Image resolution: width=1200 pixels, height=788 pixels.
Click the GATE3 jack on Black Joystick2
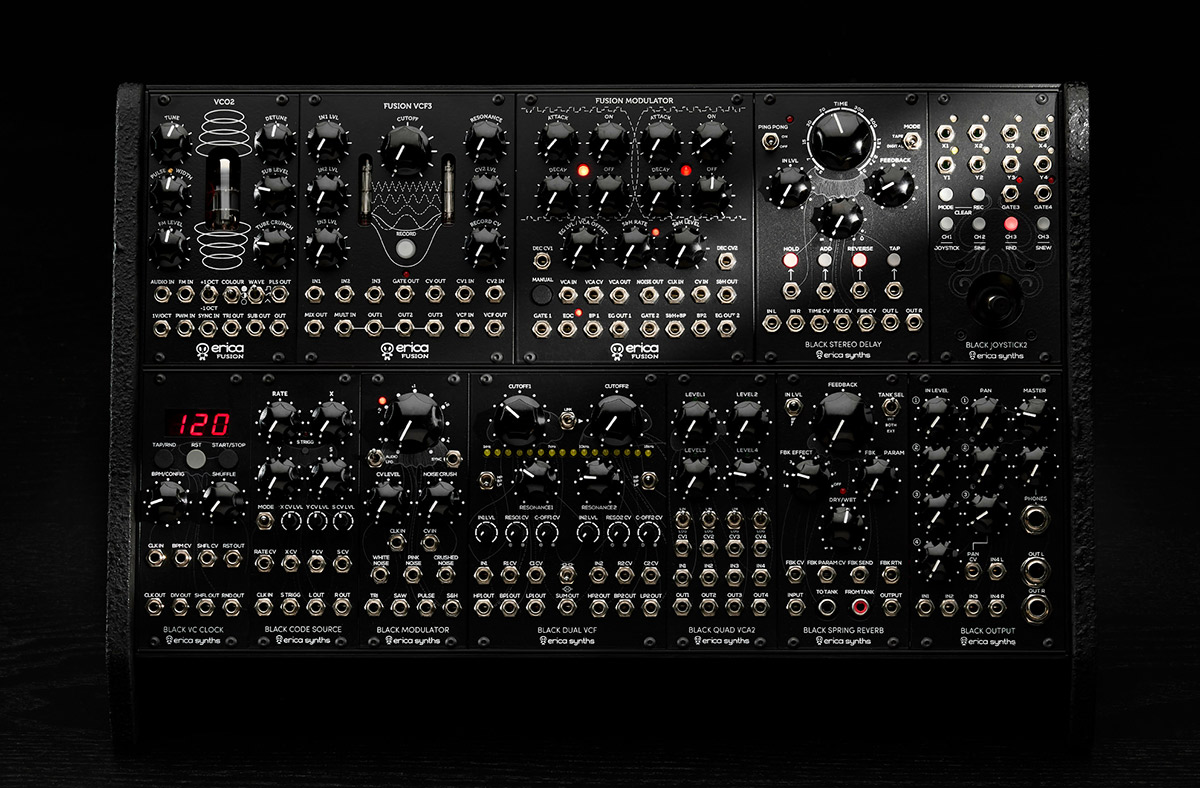(x=1011, y=193)
